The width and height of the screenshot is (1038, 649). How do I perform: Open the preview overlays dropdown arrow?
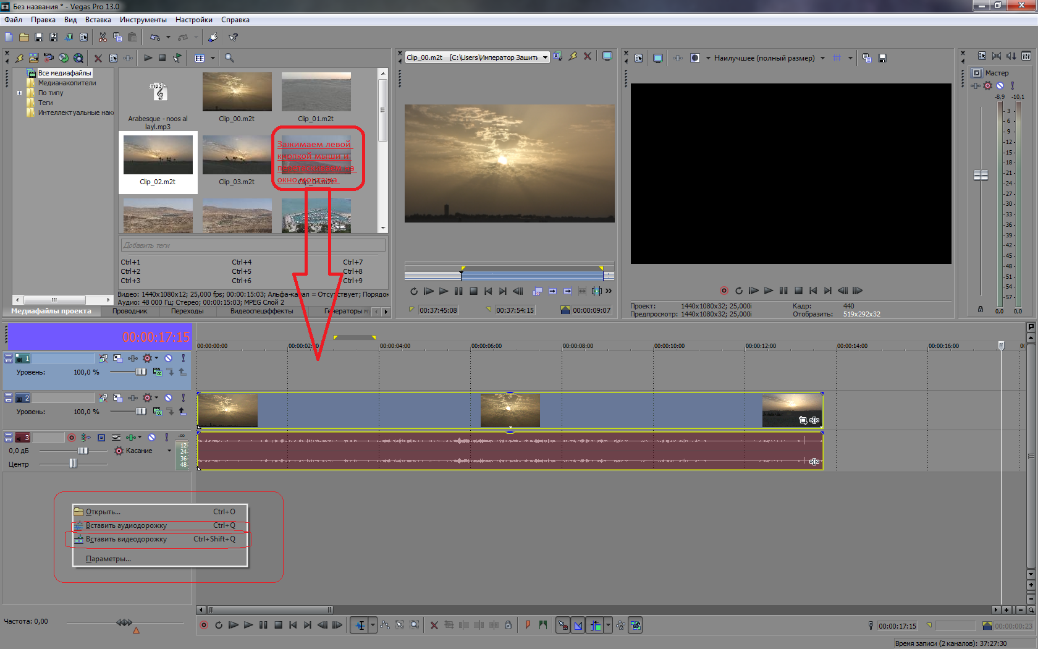[851, 58]
